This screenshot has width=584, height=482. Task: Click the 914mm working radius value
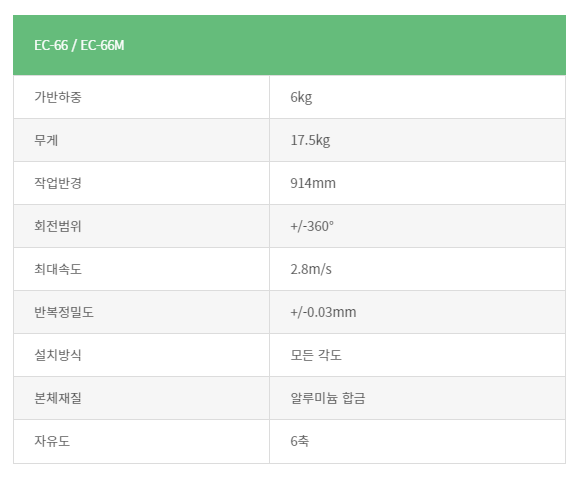point(313,183)
